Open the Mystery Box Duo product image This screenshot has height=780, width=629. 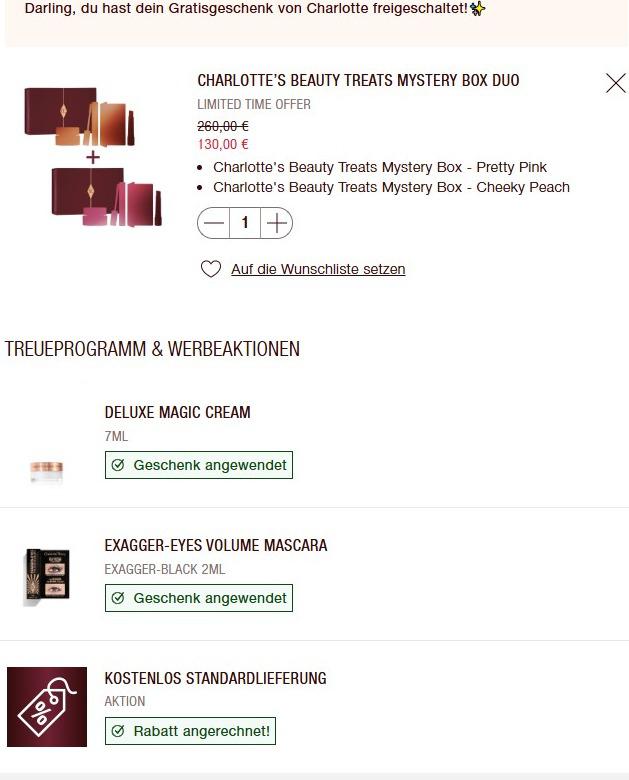point(93,157)
